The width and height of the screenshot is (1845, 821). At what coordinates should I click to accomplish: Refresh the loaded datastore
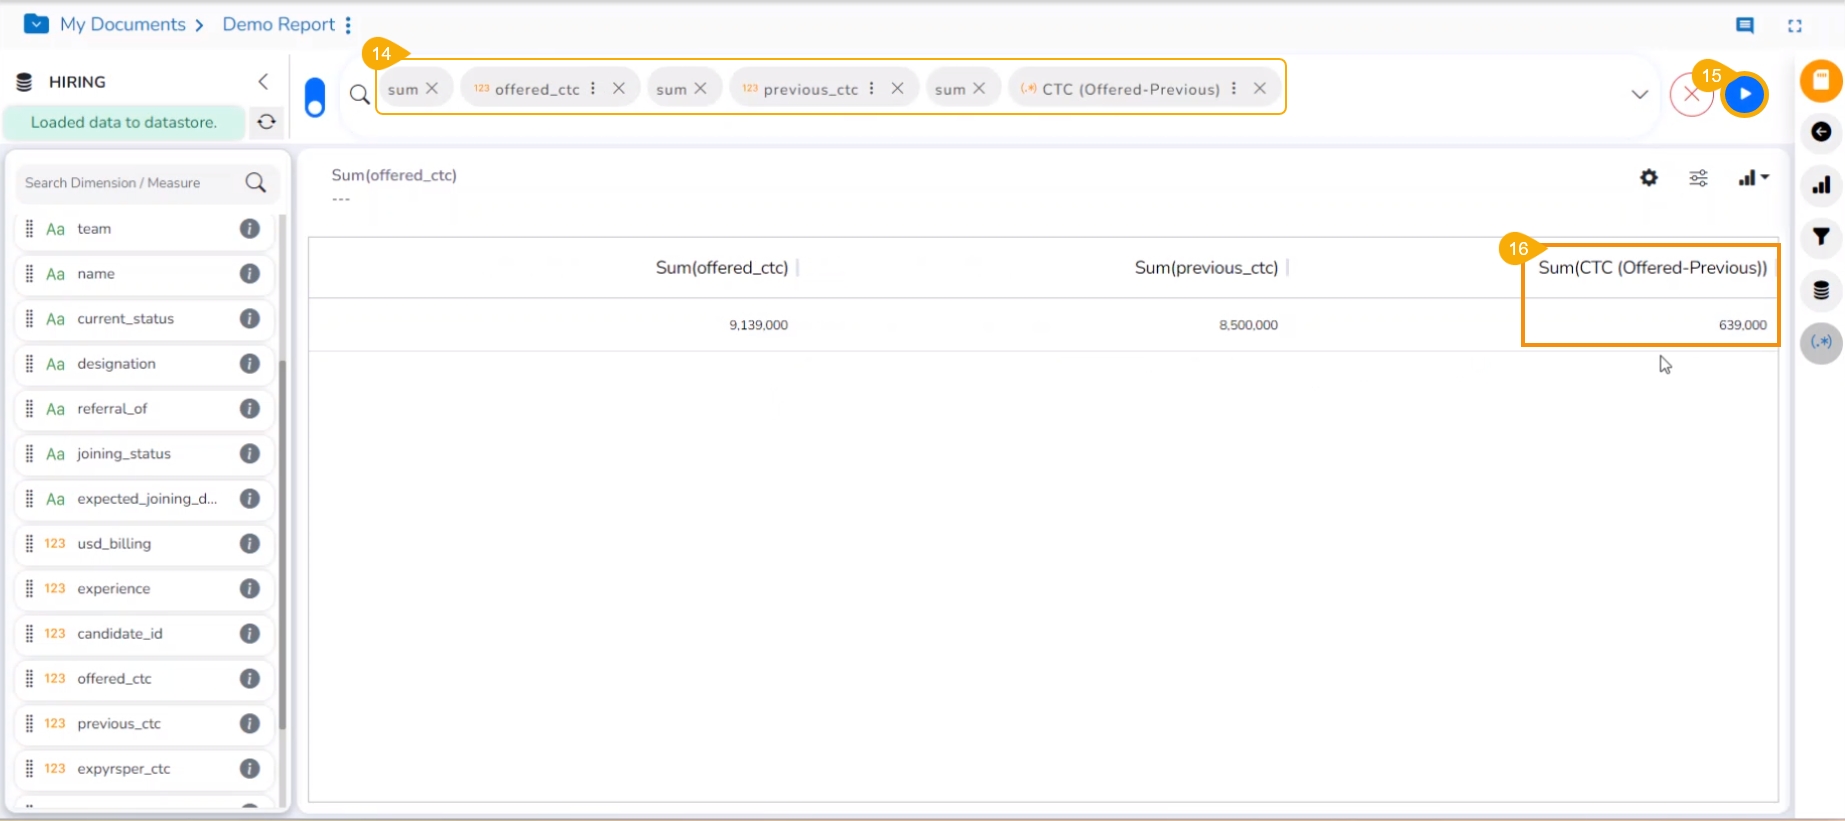point(266,122)
